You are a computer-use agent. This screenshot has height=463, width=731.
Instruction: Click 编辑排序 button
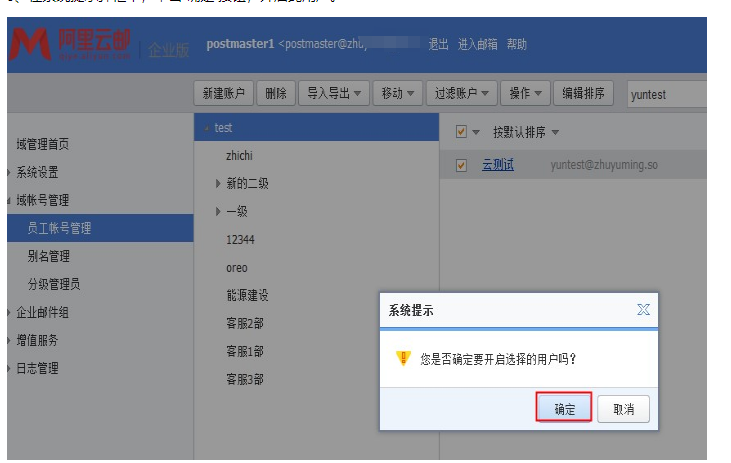click(583, 93)
